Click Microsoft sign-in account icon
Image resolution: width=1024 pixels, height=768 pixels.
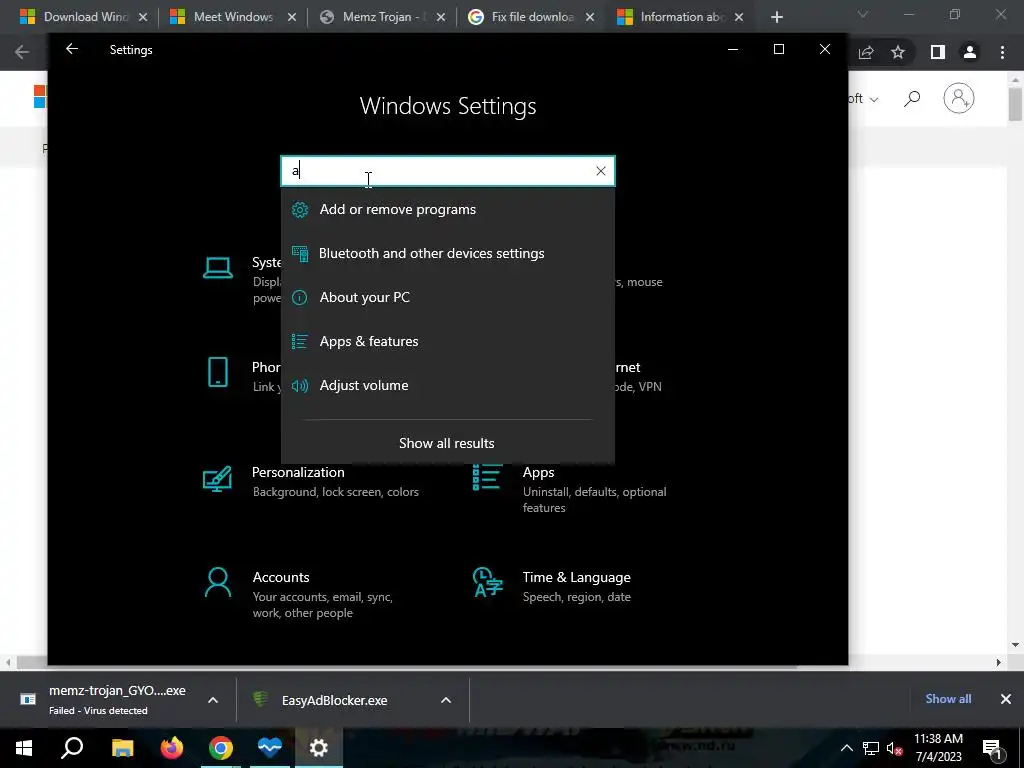959,98
